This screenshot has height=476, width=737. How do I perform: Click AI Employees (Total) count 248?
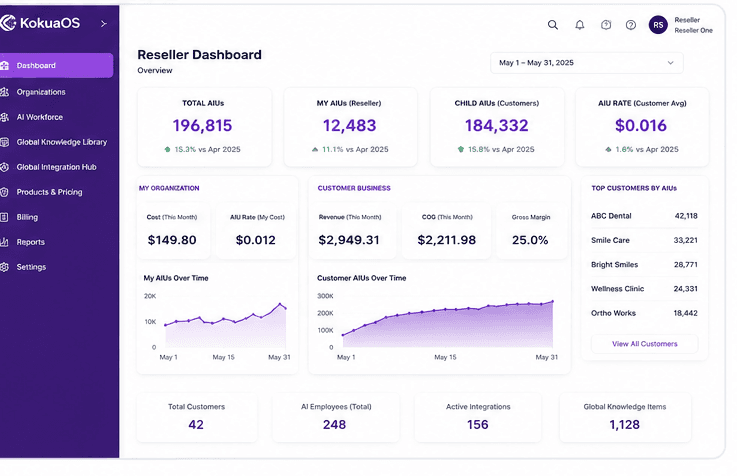pyautogui.click(x=334, y=425)
